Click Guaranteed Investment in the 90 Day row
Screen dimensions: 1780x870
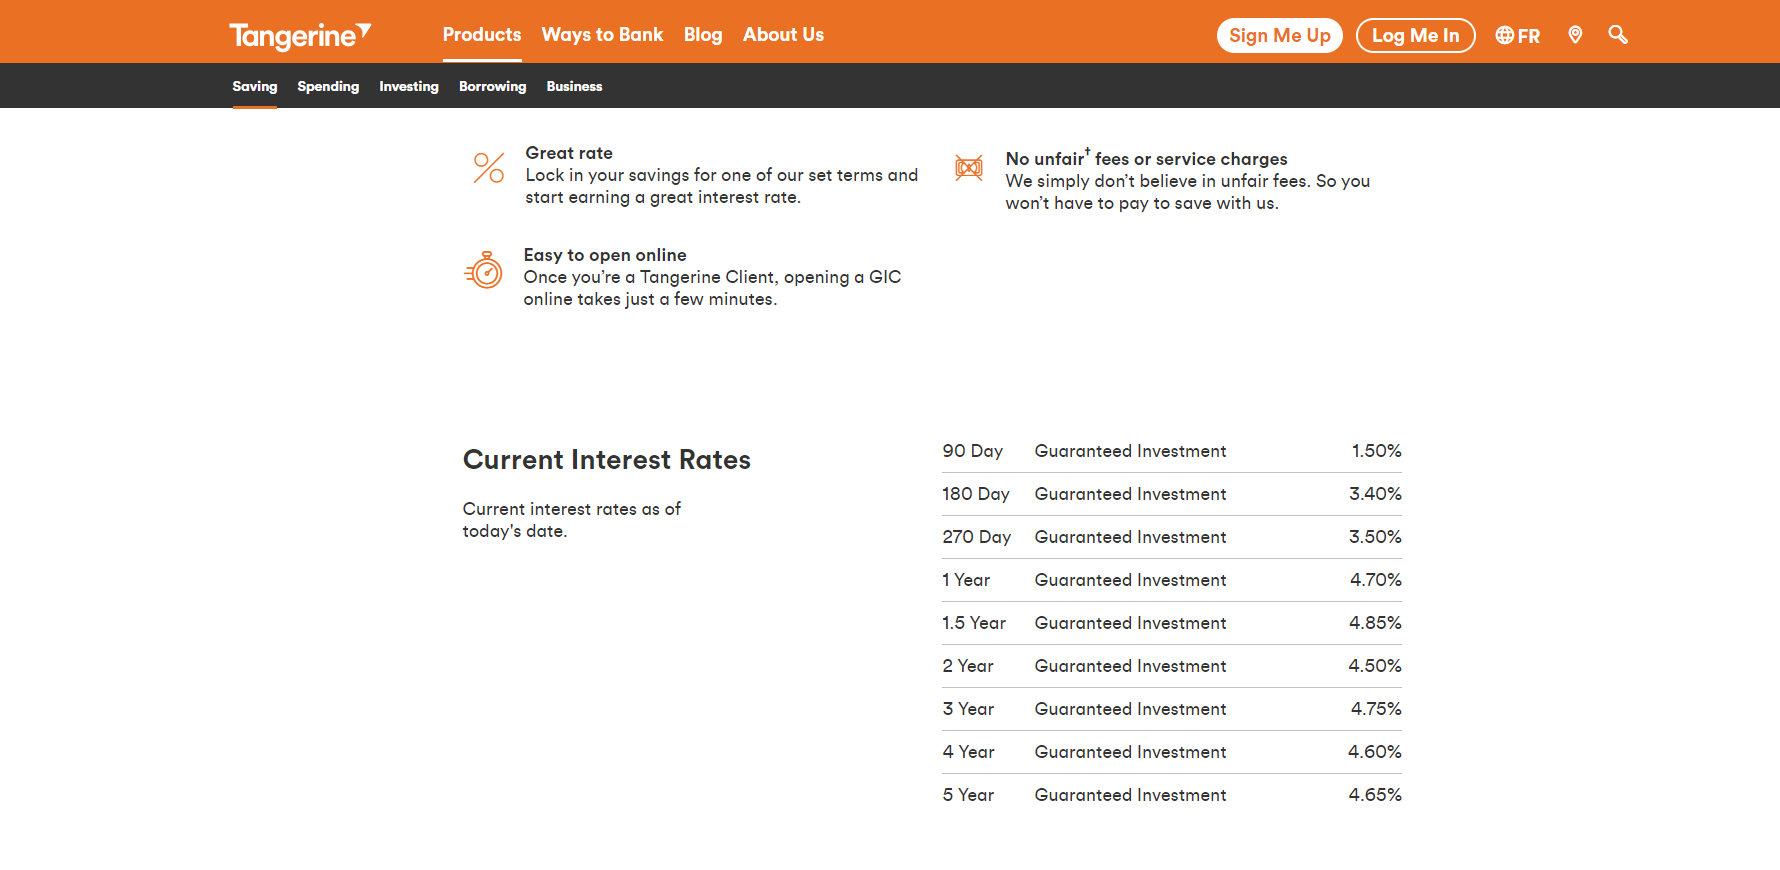[x=1130, y=451]
